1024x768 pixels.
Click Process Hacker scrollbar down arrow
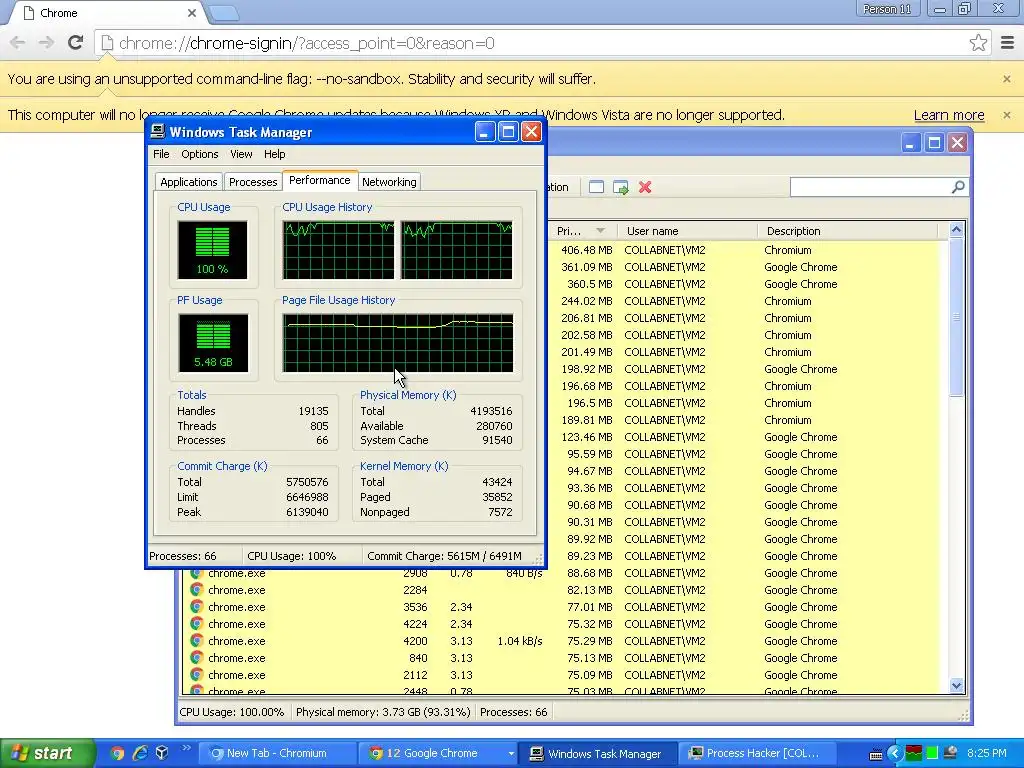pos(956,686)
